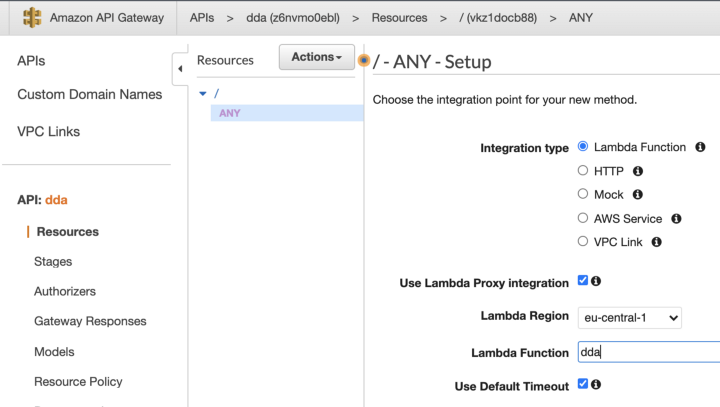Click Resources in the breadcrumb

point(399,18)
